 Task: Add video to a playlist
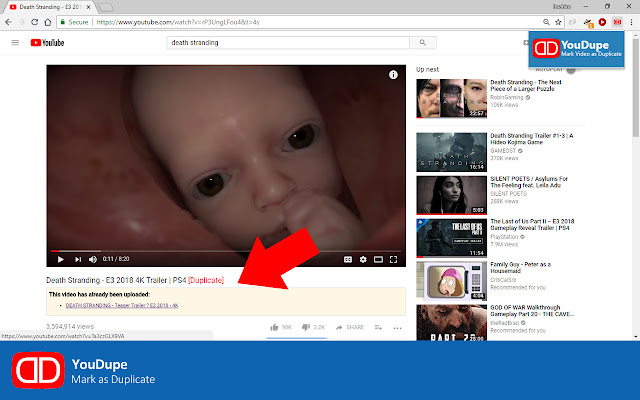(x=378, y=327)
